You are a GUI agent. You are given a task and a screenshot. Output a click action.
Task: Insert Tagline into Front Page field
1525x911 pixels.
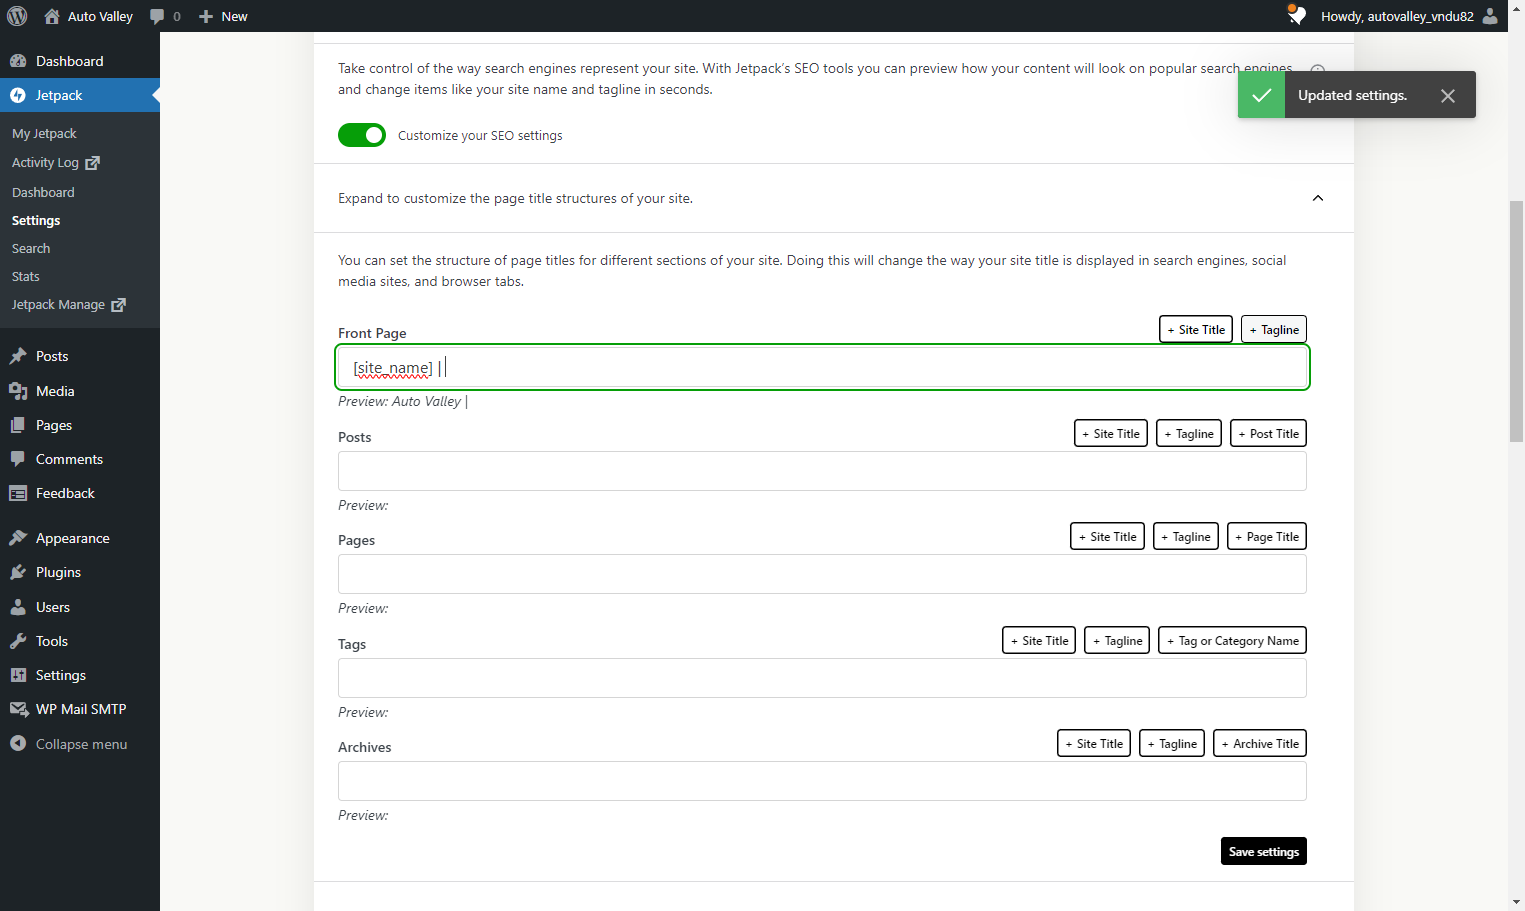1274,329
